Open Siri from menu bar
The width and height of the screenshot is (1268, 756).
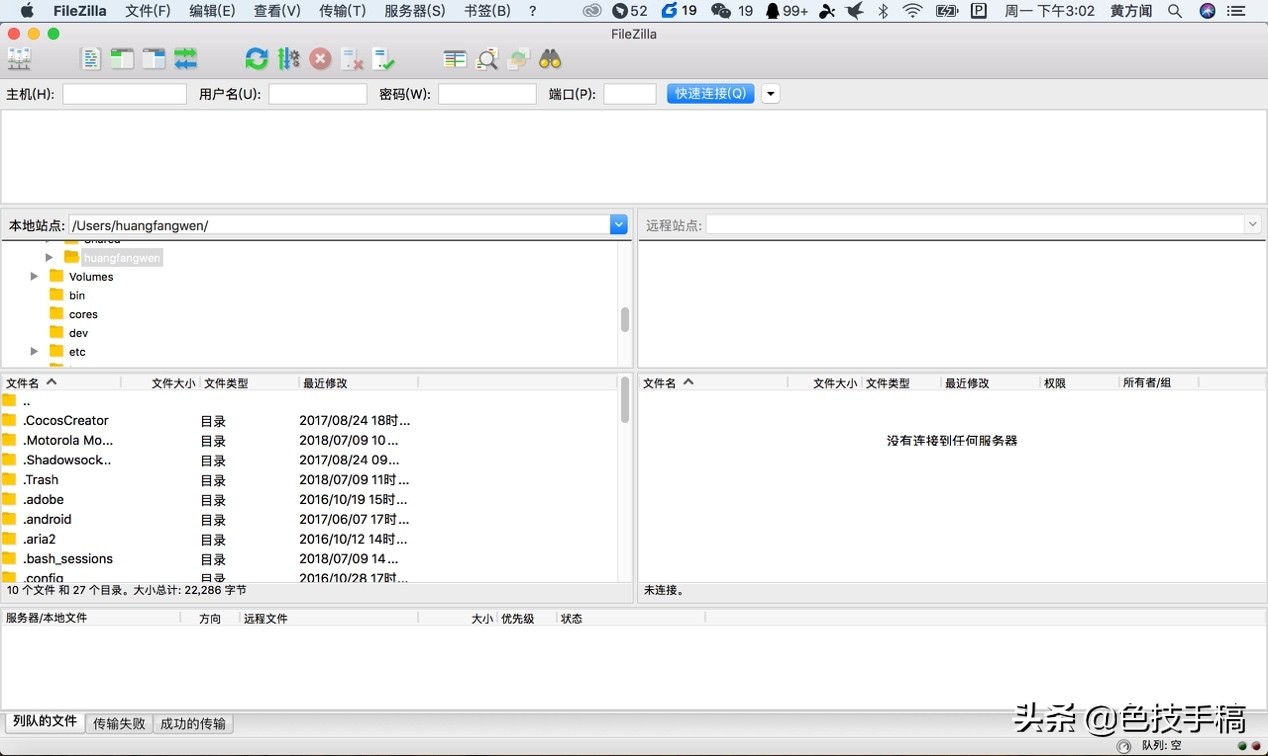point(1207,11)
